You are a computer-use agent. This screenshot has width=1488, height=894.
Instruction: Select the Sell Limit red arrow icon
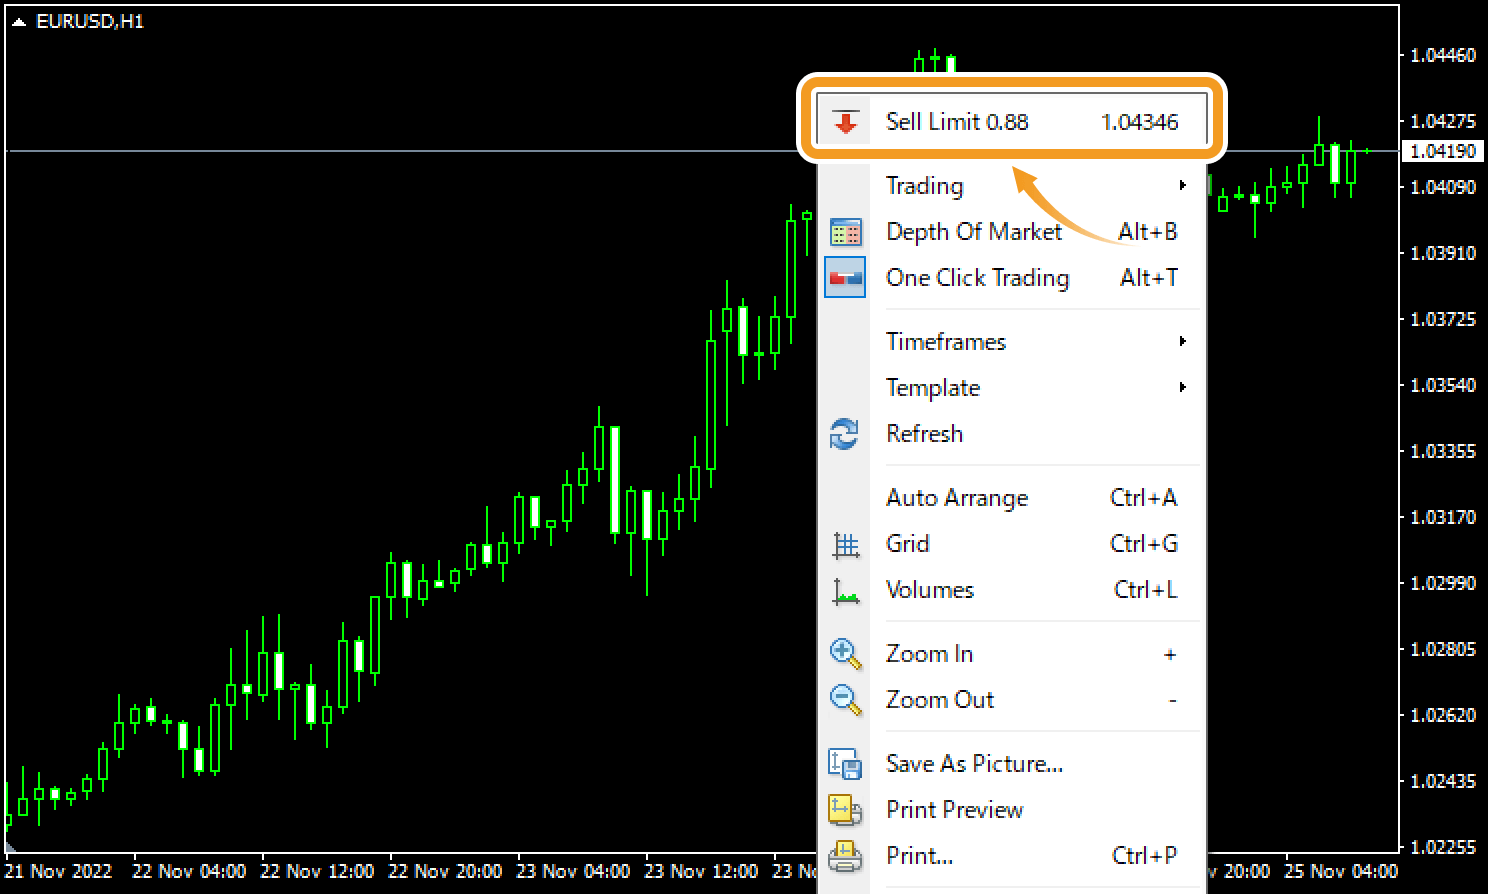[x=846, y=121]
